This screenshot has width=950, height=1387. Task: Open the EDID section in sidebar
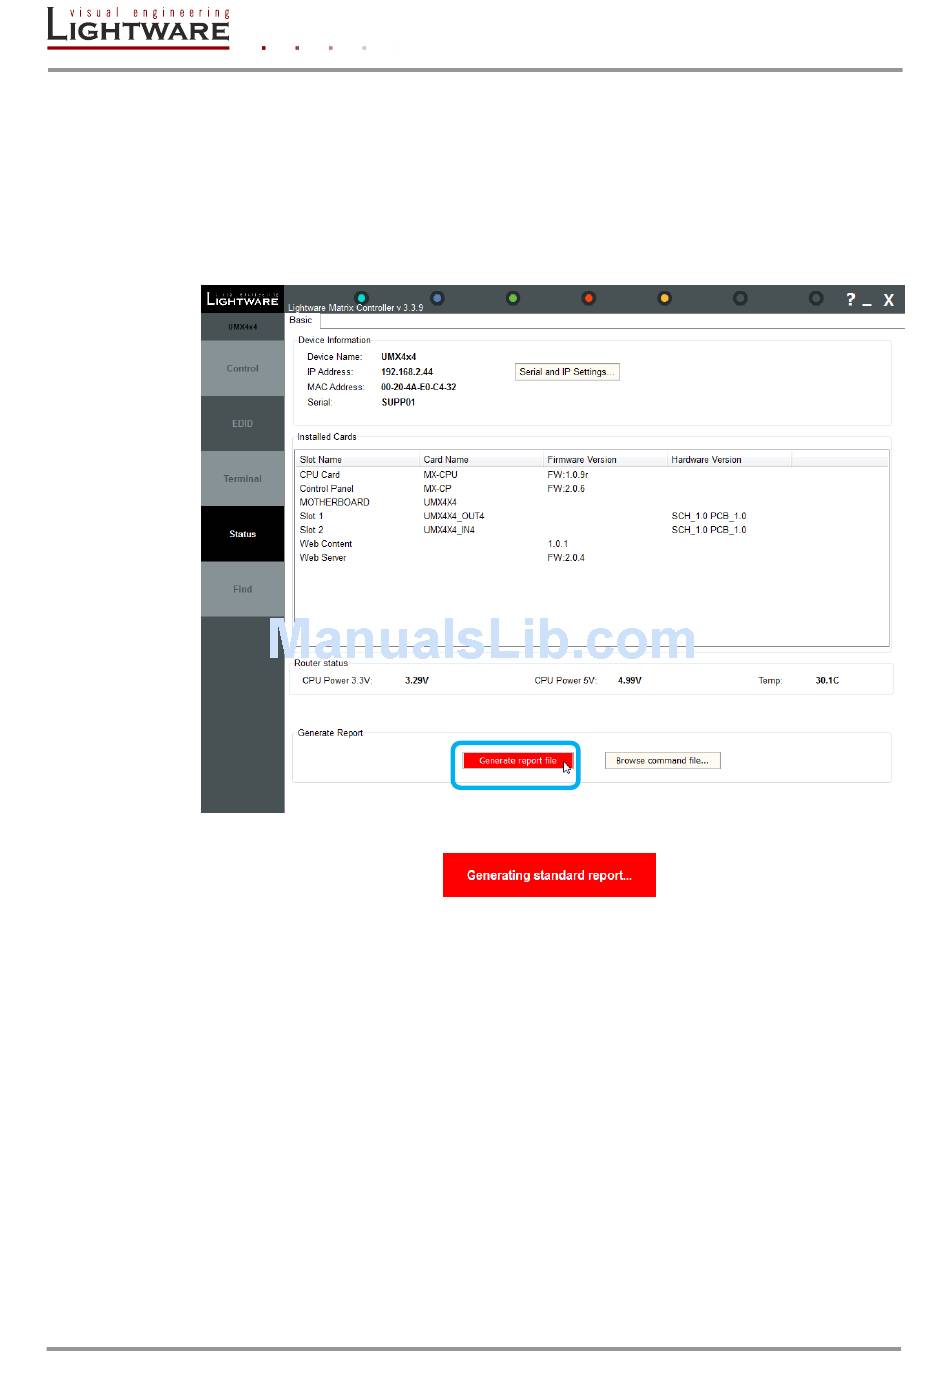(242, 424)
